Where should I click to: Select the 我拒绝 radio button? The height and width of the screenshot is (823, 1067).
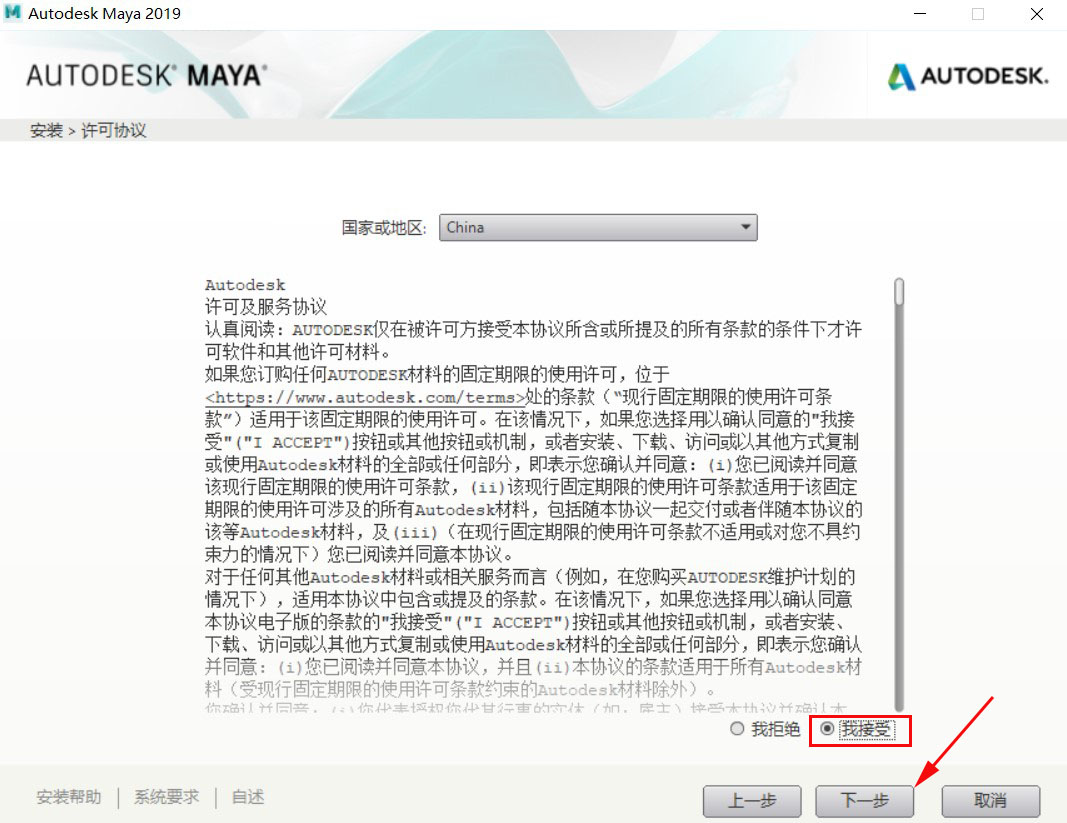(x=737, y=729)
